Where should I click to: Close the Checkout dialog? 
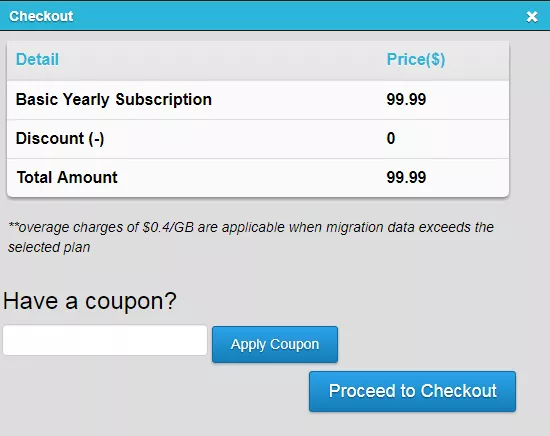click(532, 16)
